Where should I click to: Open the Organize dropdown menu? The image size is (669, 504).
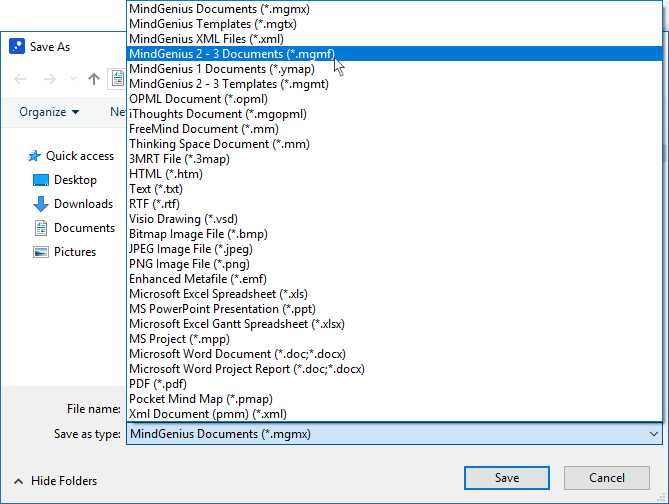[x=49, y=112]
